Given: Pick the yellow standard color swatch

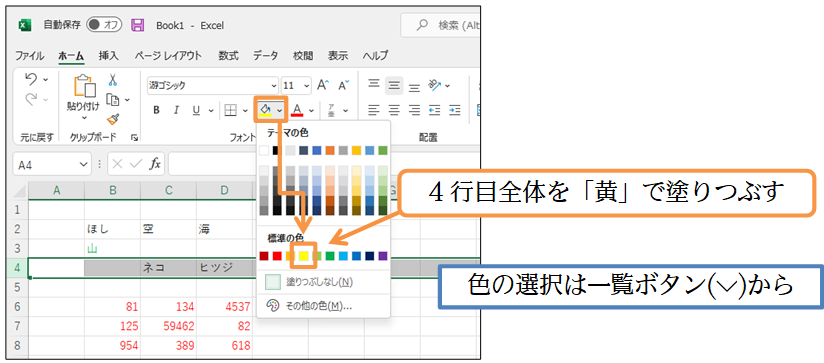Looking at the screenshot, I should pyautogui.click(x=303, y=256).
